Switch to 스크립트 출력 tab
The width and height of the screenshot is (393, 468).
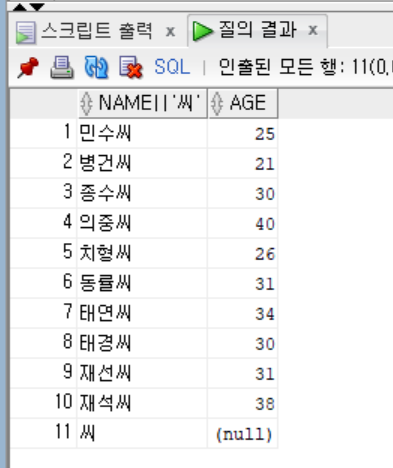click(97, 31)
